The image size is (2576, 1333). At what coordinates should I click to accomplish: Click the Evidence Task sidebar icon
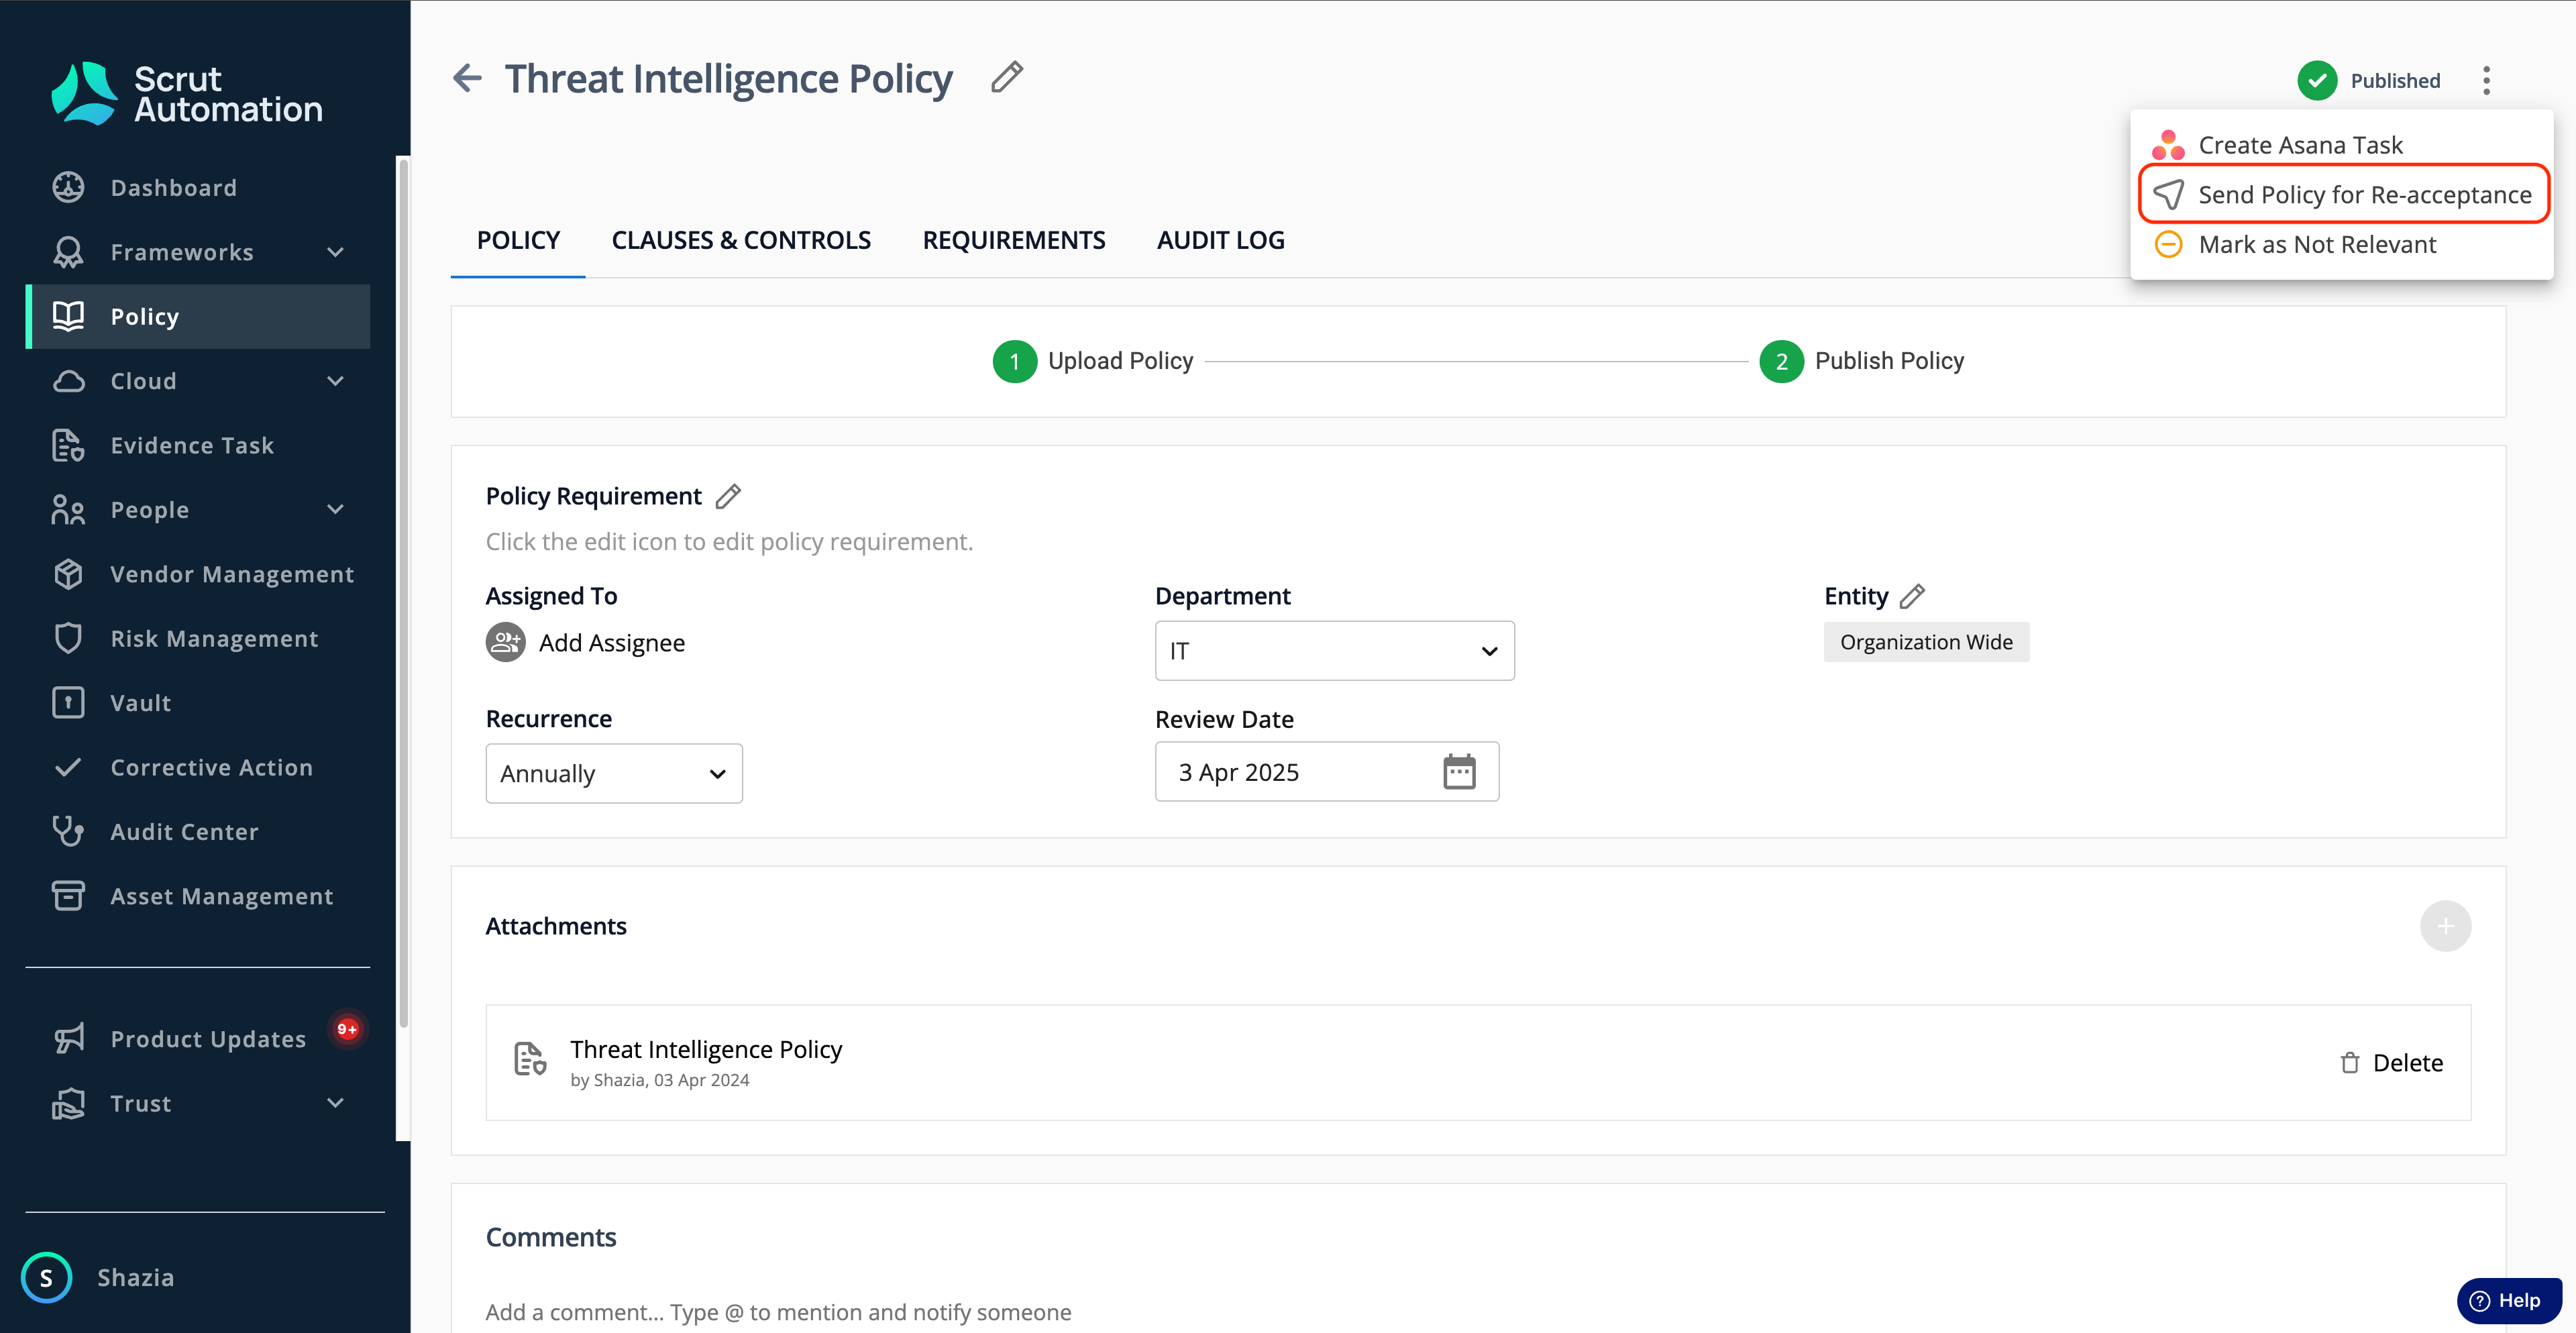click(68, 445)
